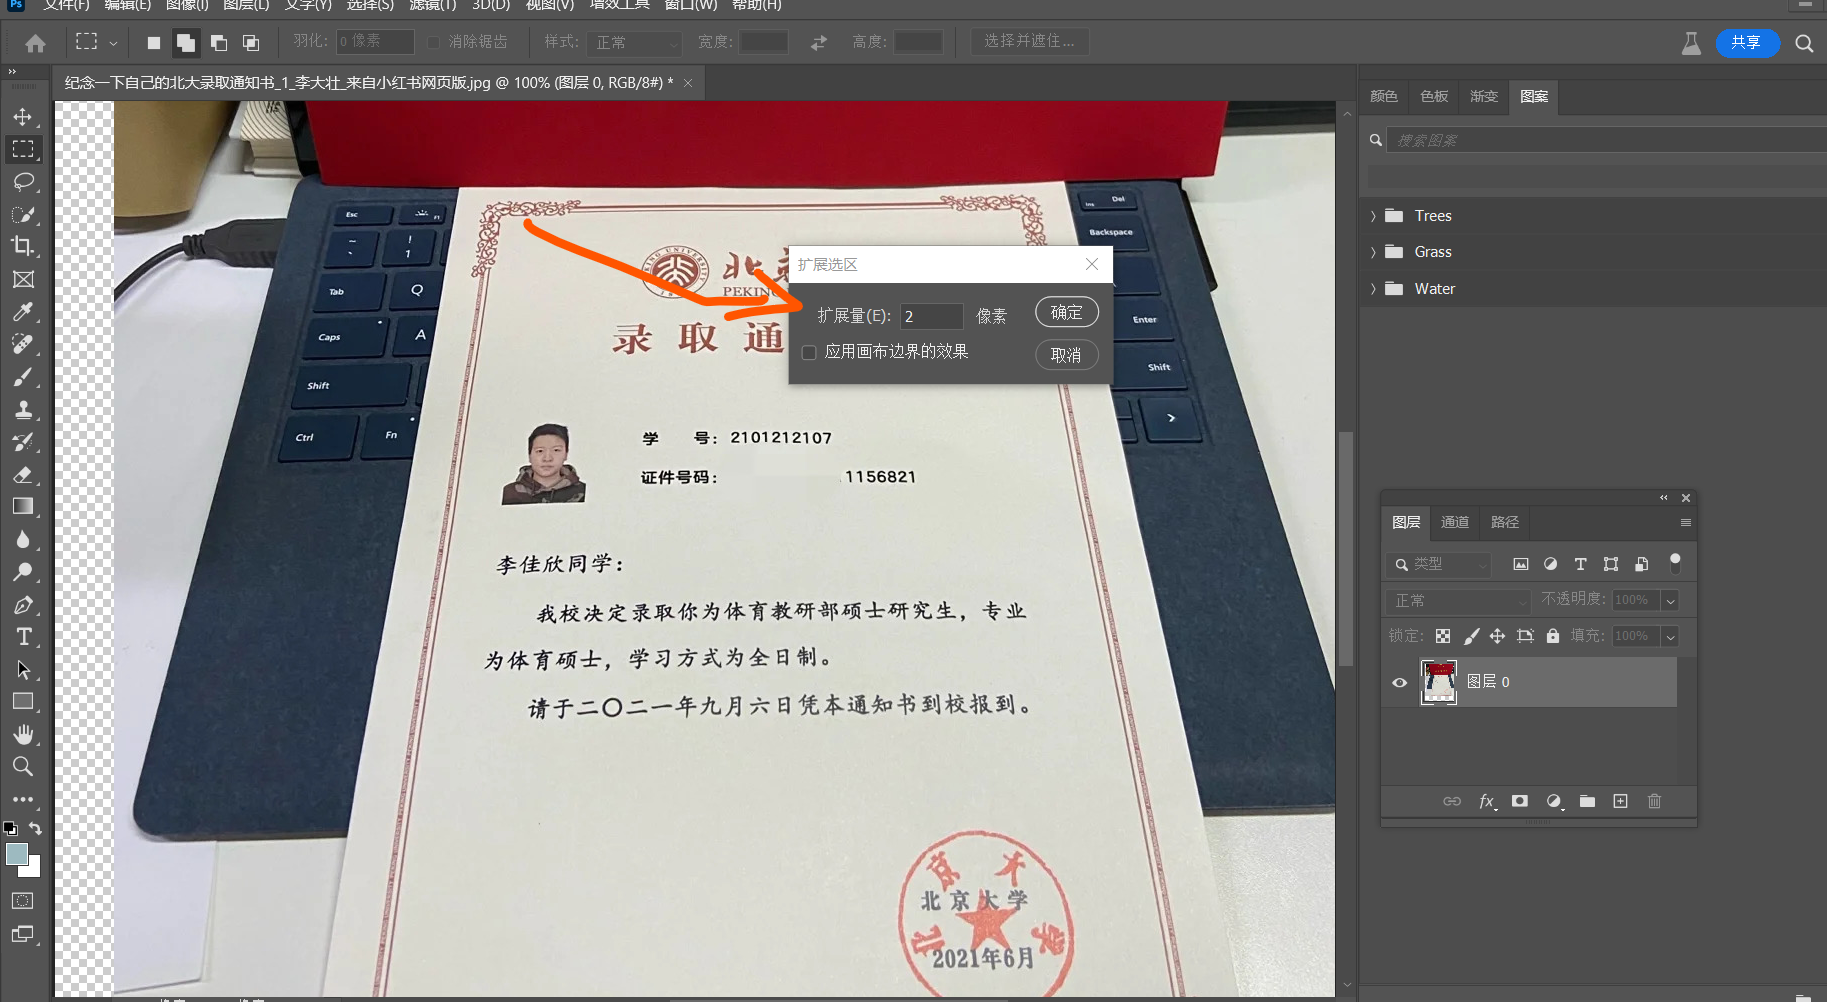Select the Brush tool
This screenshot has width=1827, height=1002.
point(23,377)
